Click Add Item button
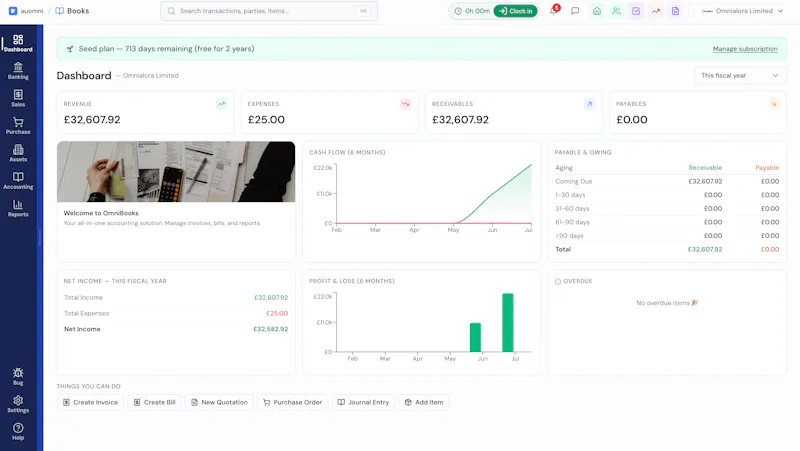Viewport: 800px width, 451px height. 423,402
